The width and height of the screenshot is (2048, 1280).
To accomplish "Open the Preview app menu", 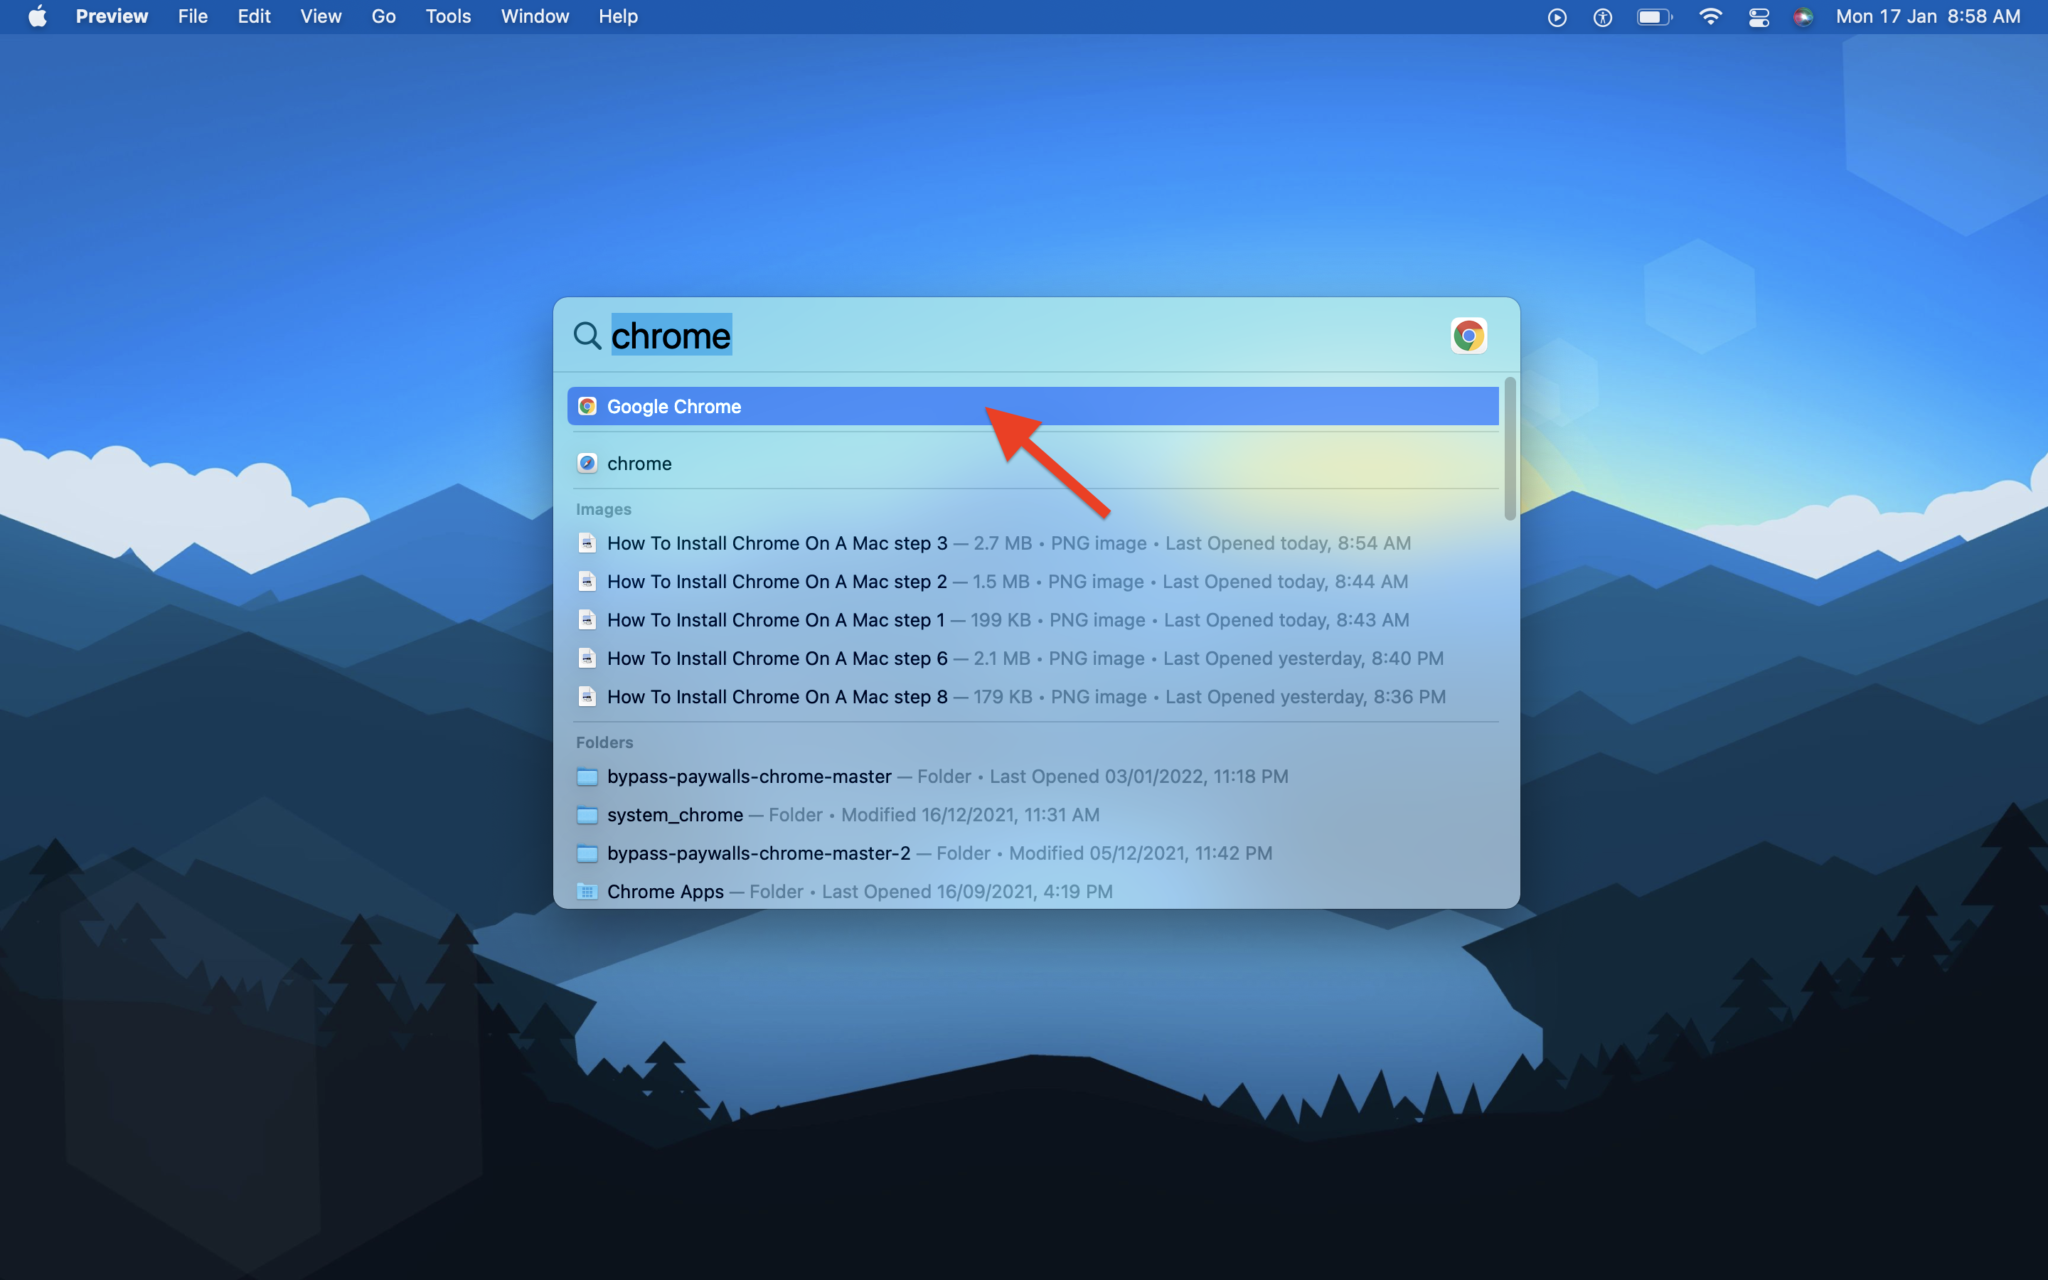I will click(112, 16).
